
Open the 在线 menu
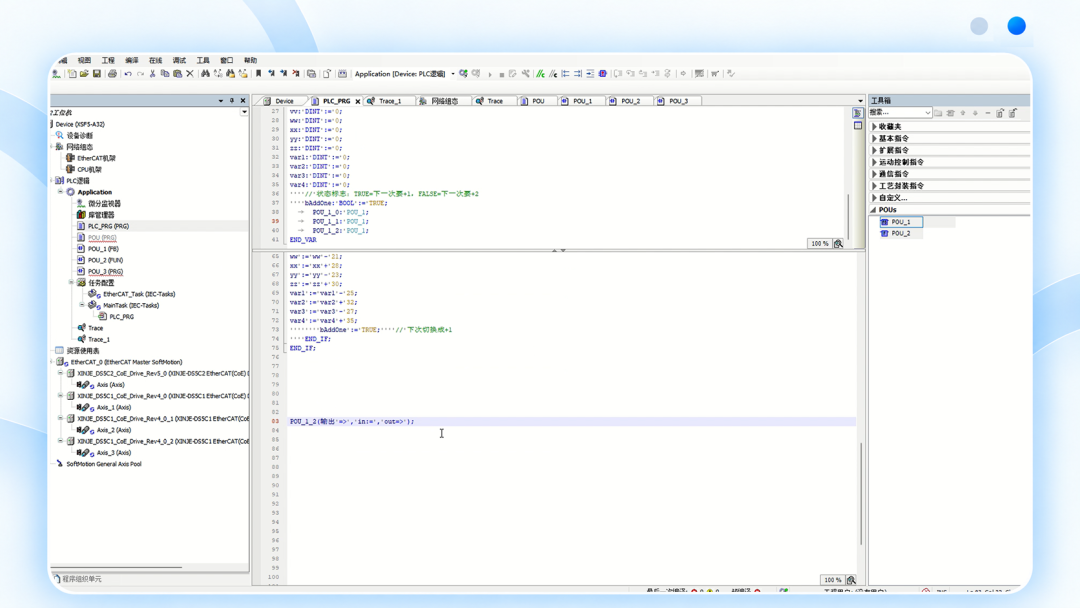[x=156, y=61]
